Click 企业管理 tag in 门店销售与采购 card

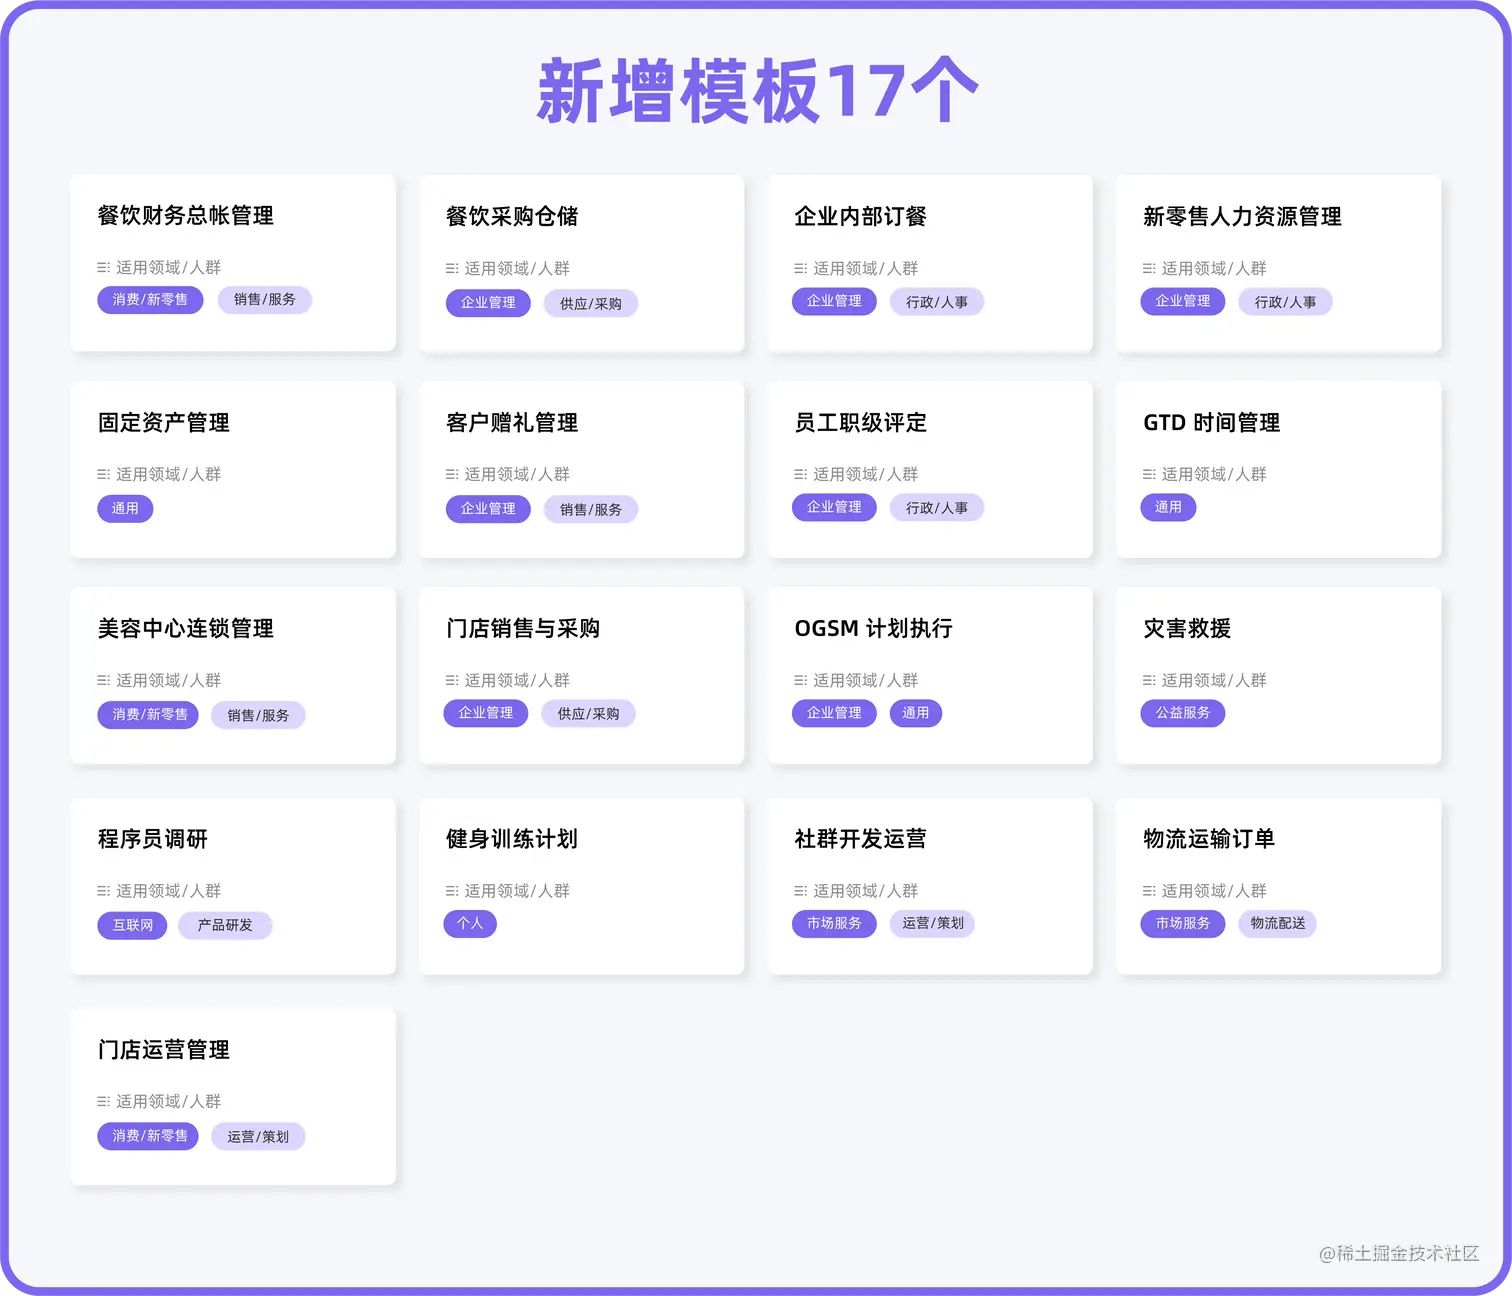pos(486,713)
